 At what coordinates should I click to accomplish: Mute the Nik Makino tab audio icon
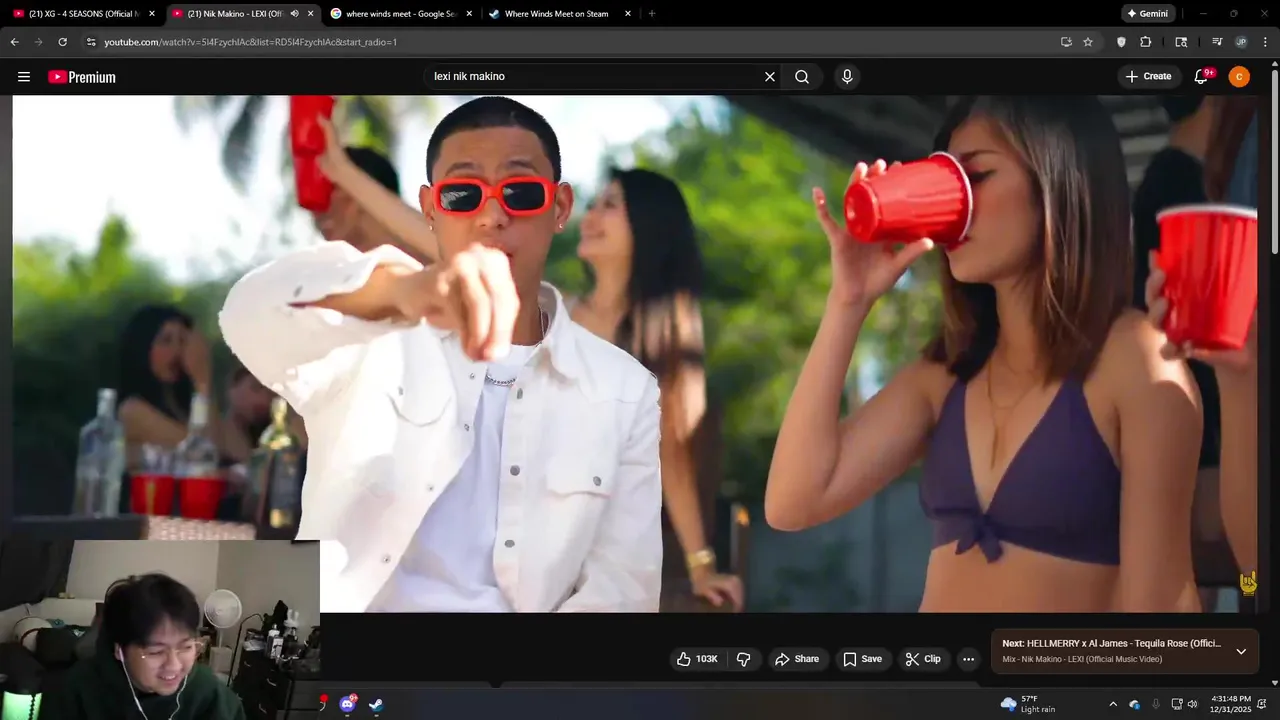[x=294, y=14]
